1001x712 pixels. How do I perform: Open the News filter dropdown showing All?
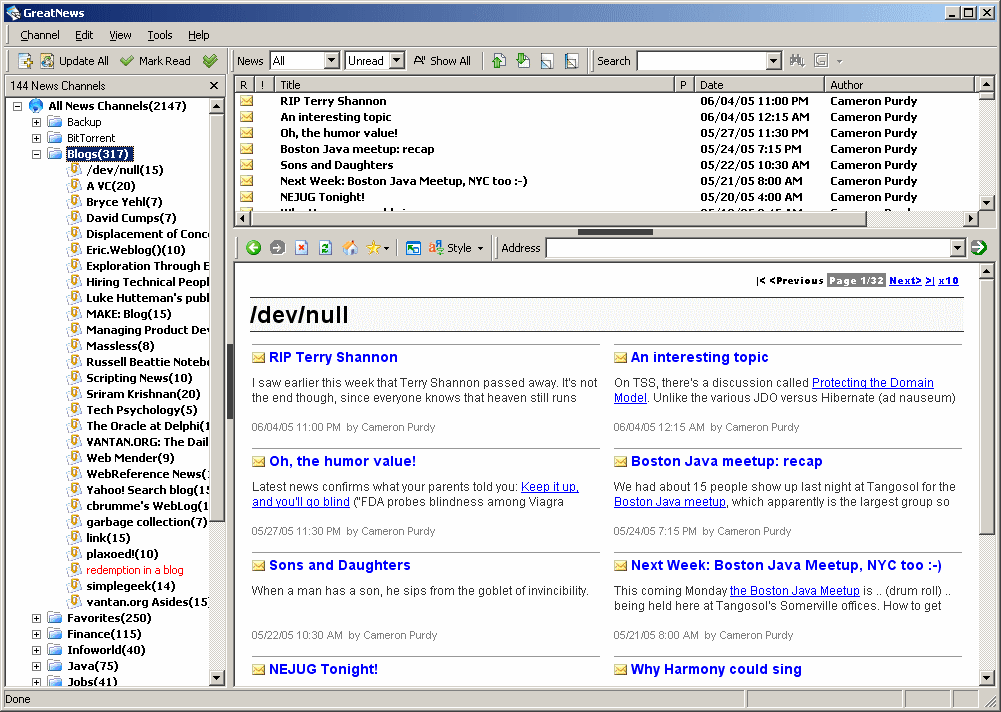pos(331,61)
